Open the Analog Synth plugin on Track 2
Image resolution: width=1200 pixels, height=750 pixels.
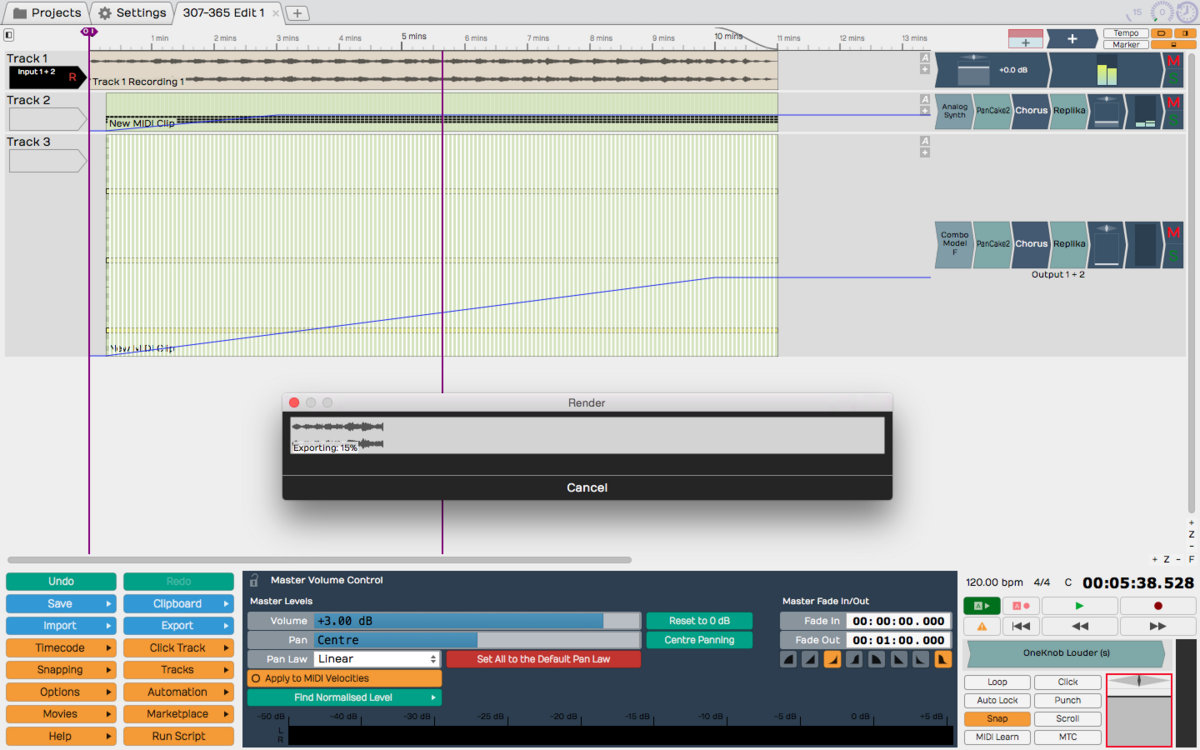[954, 111]
